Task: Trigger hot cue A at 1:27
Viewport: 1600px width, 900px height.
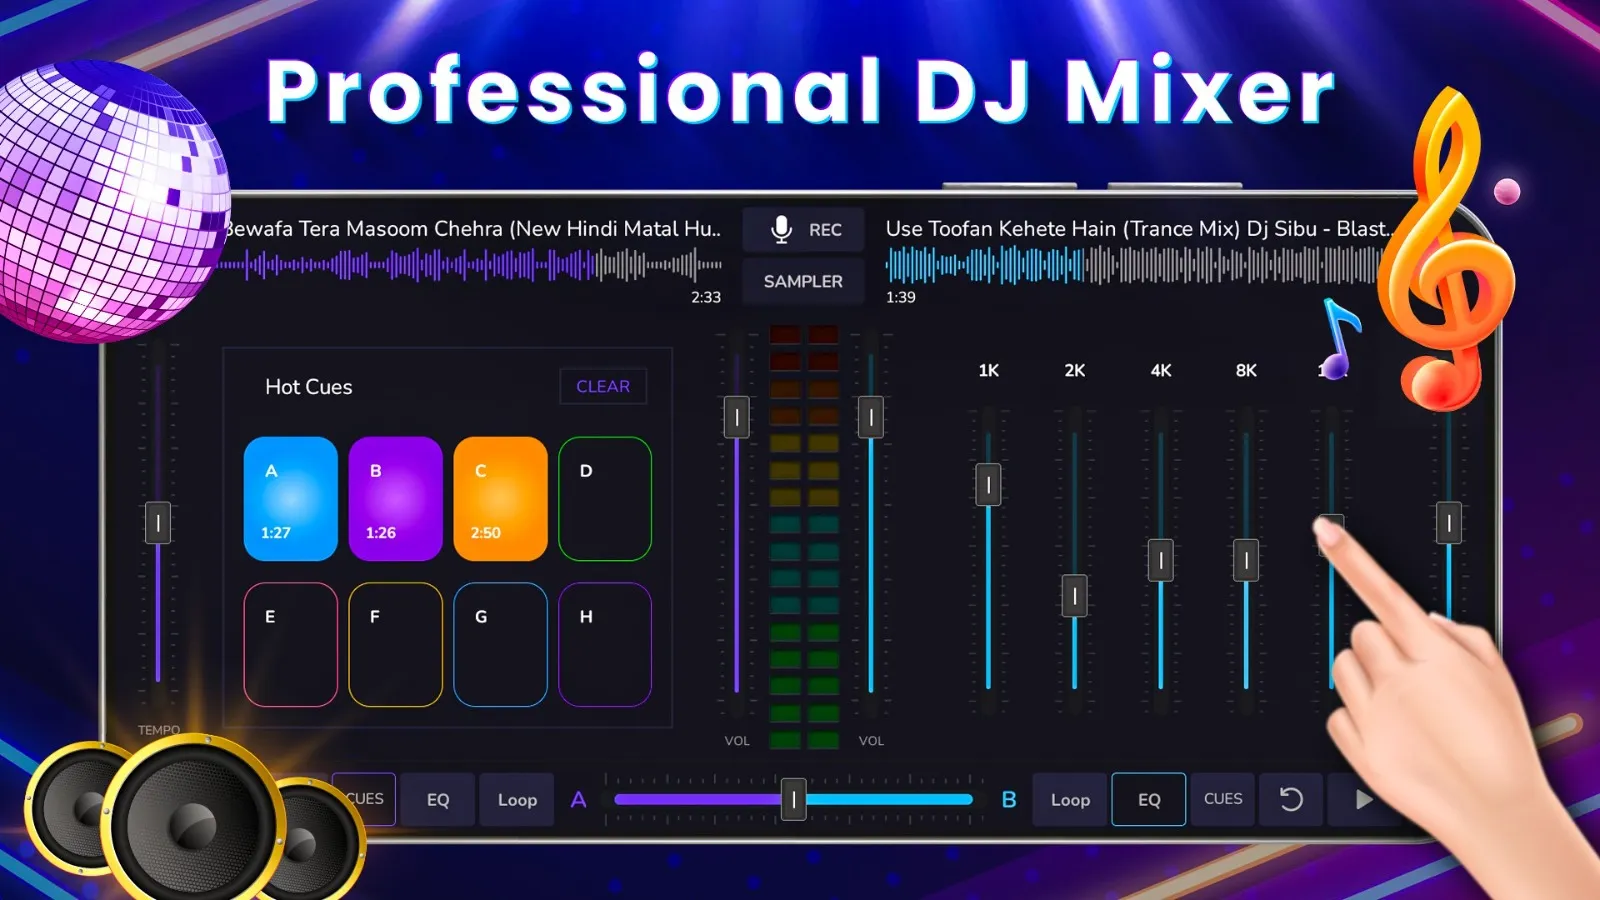Action: [x=291, y=498]
